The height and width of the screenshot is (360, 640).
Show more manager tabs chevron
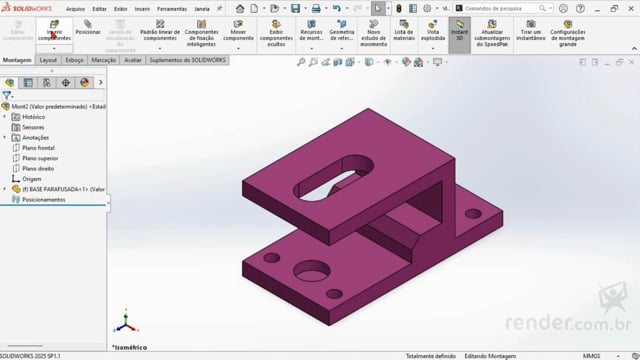pyautogui.click(x=101, y=82)
